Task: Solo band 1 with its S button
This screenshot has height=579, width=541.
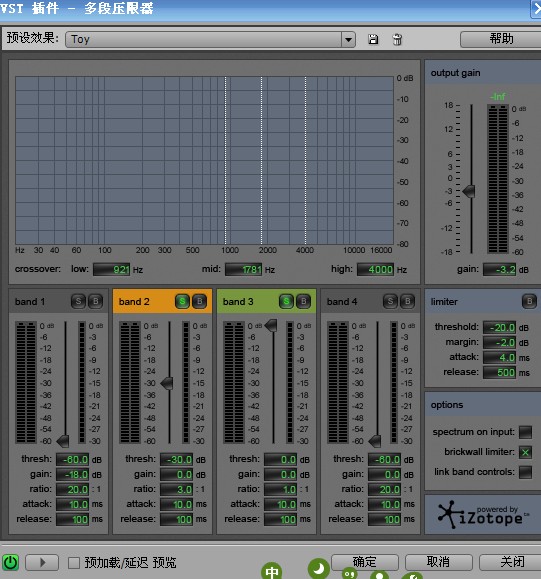Action: 78,302
